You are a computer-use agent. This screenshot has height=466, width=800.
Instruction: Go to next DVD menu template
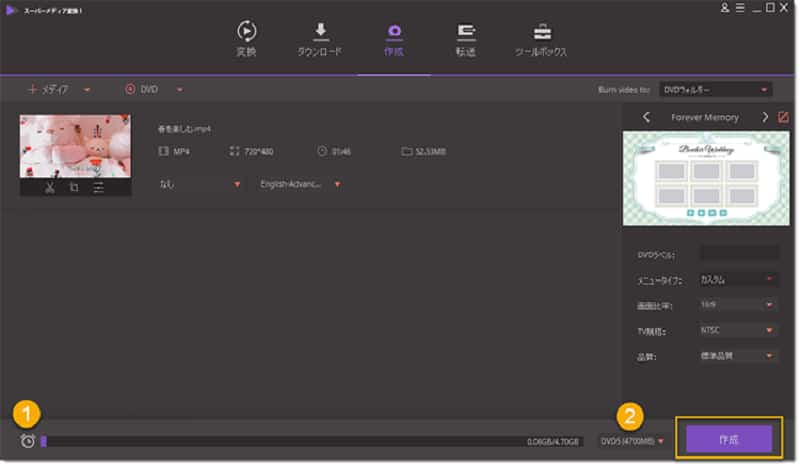click(765, 117)
